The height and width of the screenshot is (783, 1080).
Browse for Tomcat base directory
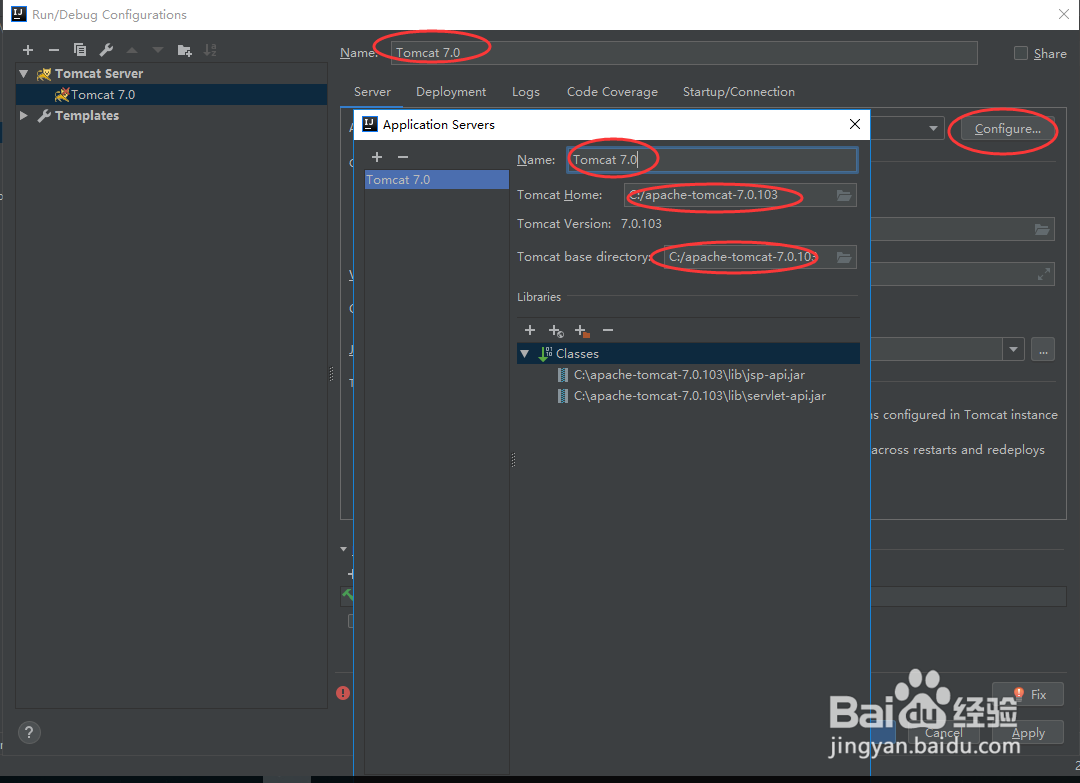click(843, 257)
